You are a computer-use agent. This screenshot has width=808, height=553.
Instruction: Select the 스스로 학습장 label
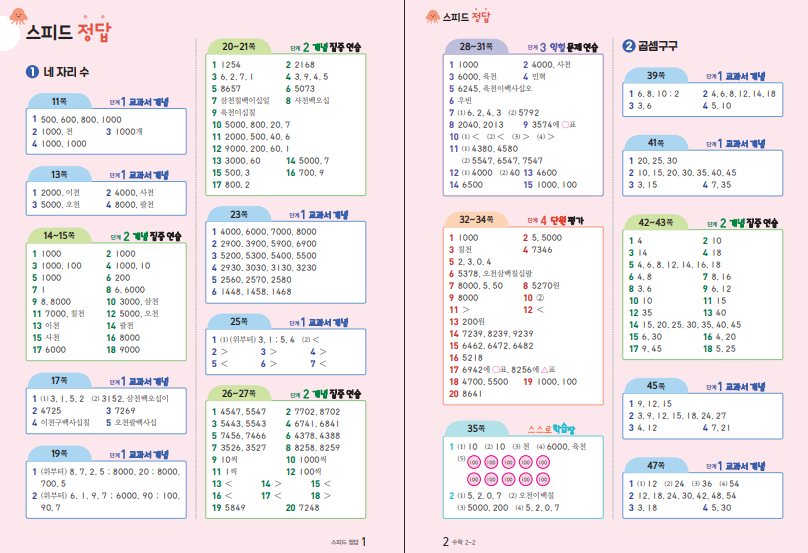point(551,429)
